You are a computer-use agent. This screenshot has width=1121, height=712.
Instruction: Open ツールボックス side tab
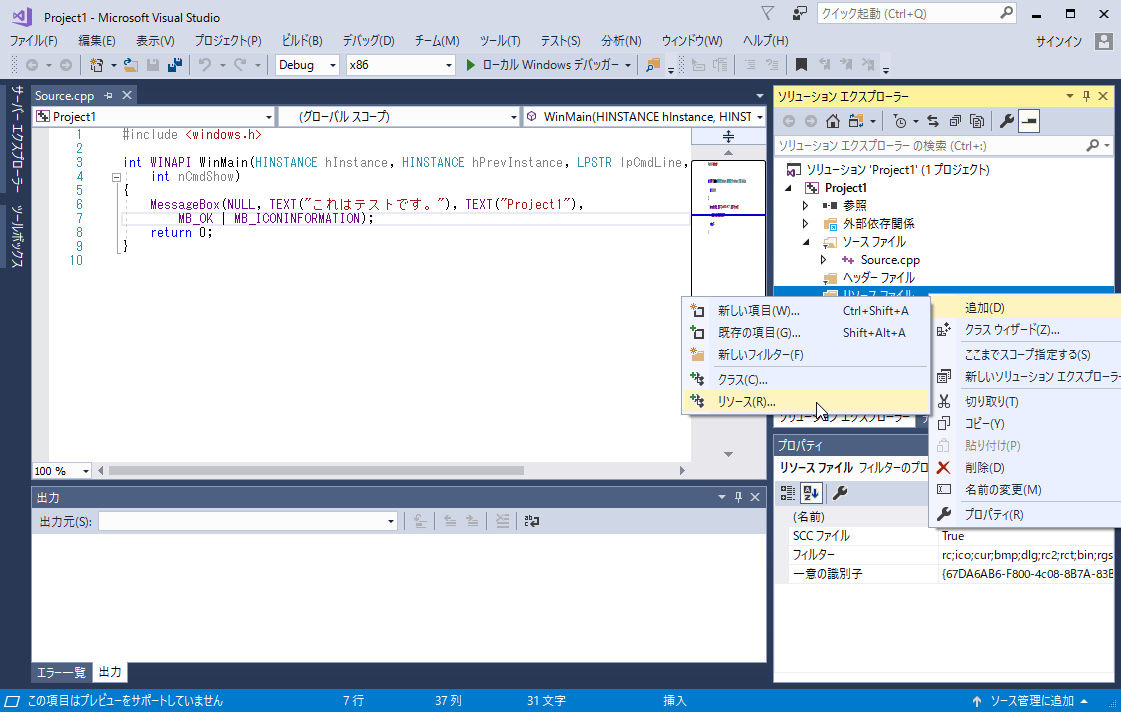pos(18,236)
